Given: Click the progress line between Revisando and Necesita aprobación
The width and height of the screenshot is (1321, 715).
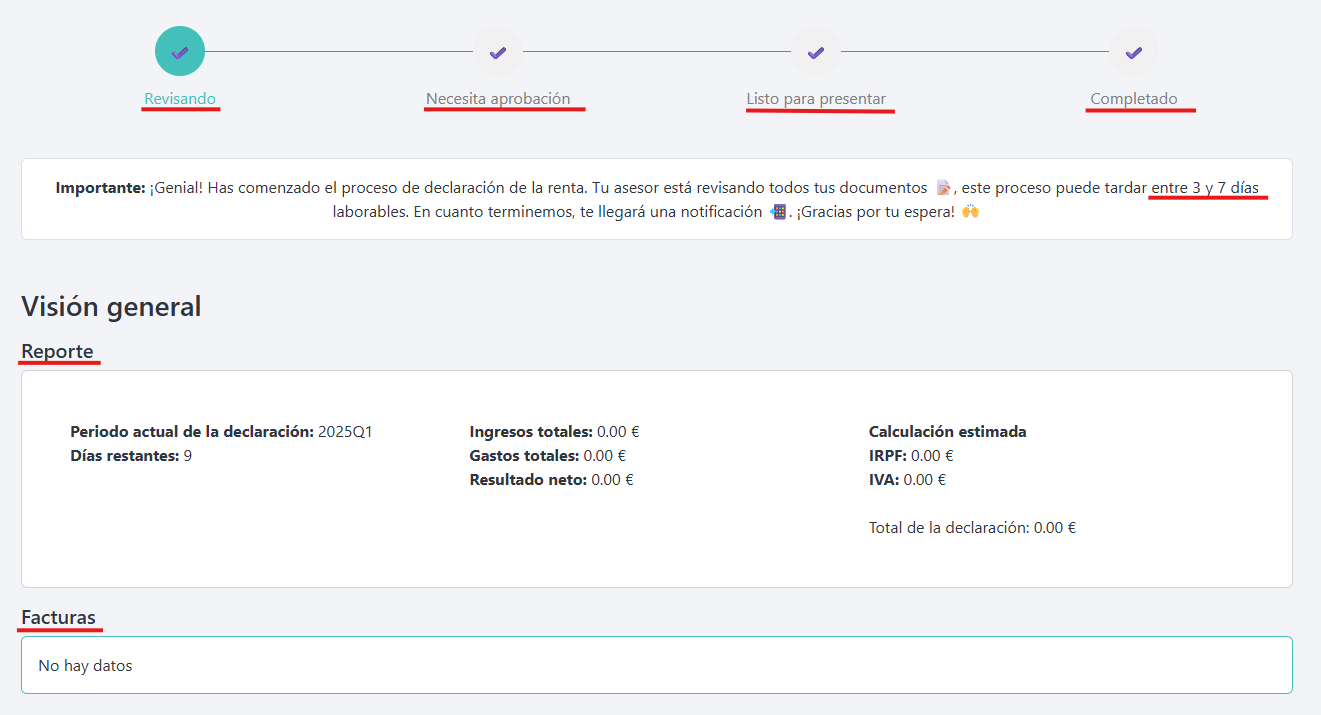Looking at the screenshot, I should 339,52.
